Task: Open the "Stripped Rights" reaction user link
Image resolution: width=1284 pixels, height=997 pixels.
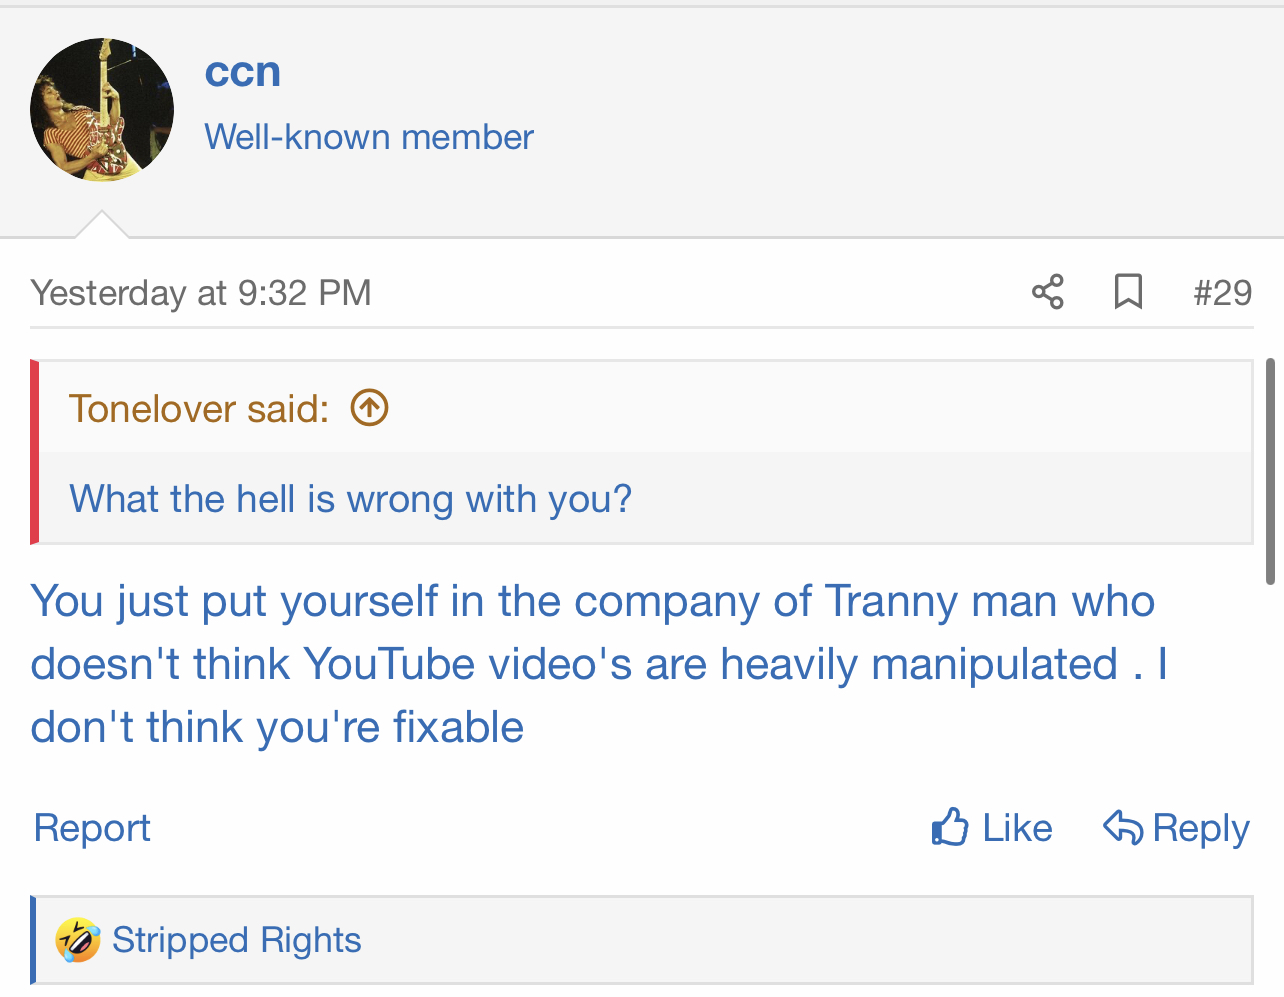Action: [x=236, y=940]
